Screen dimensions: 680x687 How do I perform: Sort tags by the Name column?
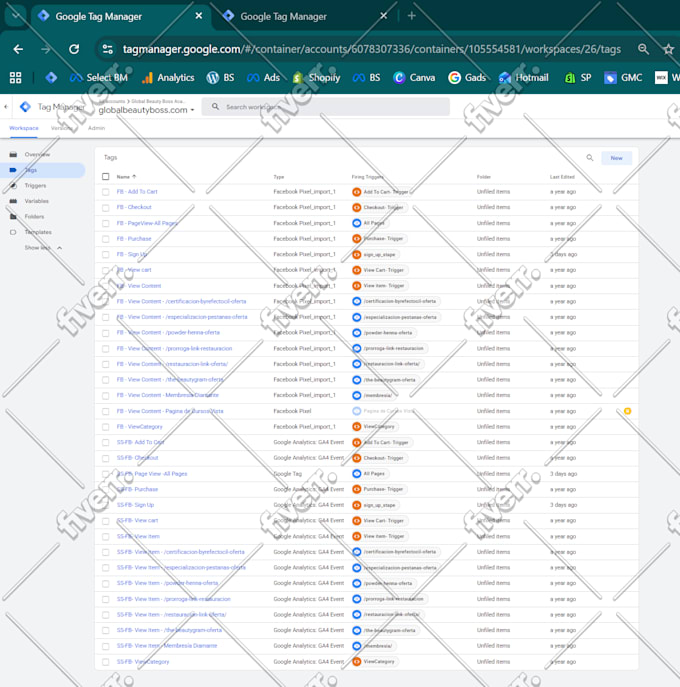[x=126, y=177]
